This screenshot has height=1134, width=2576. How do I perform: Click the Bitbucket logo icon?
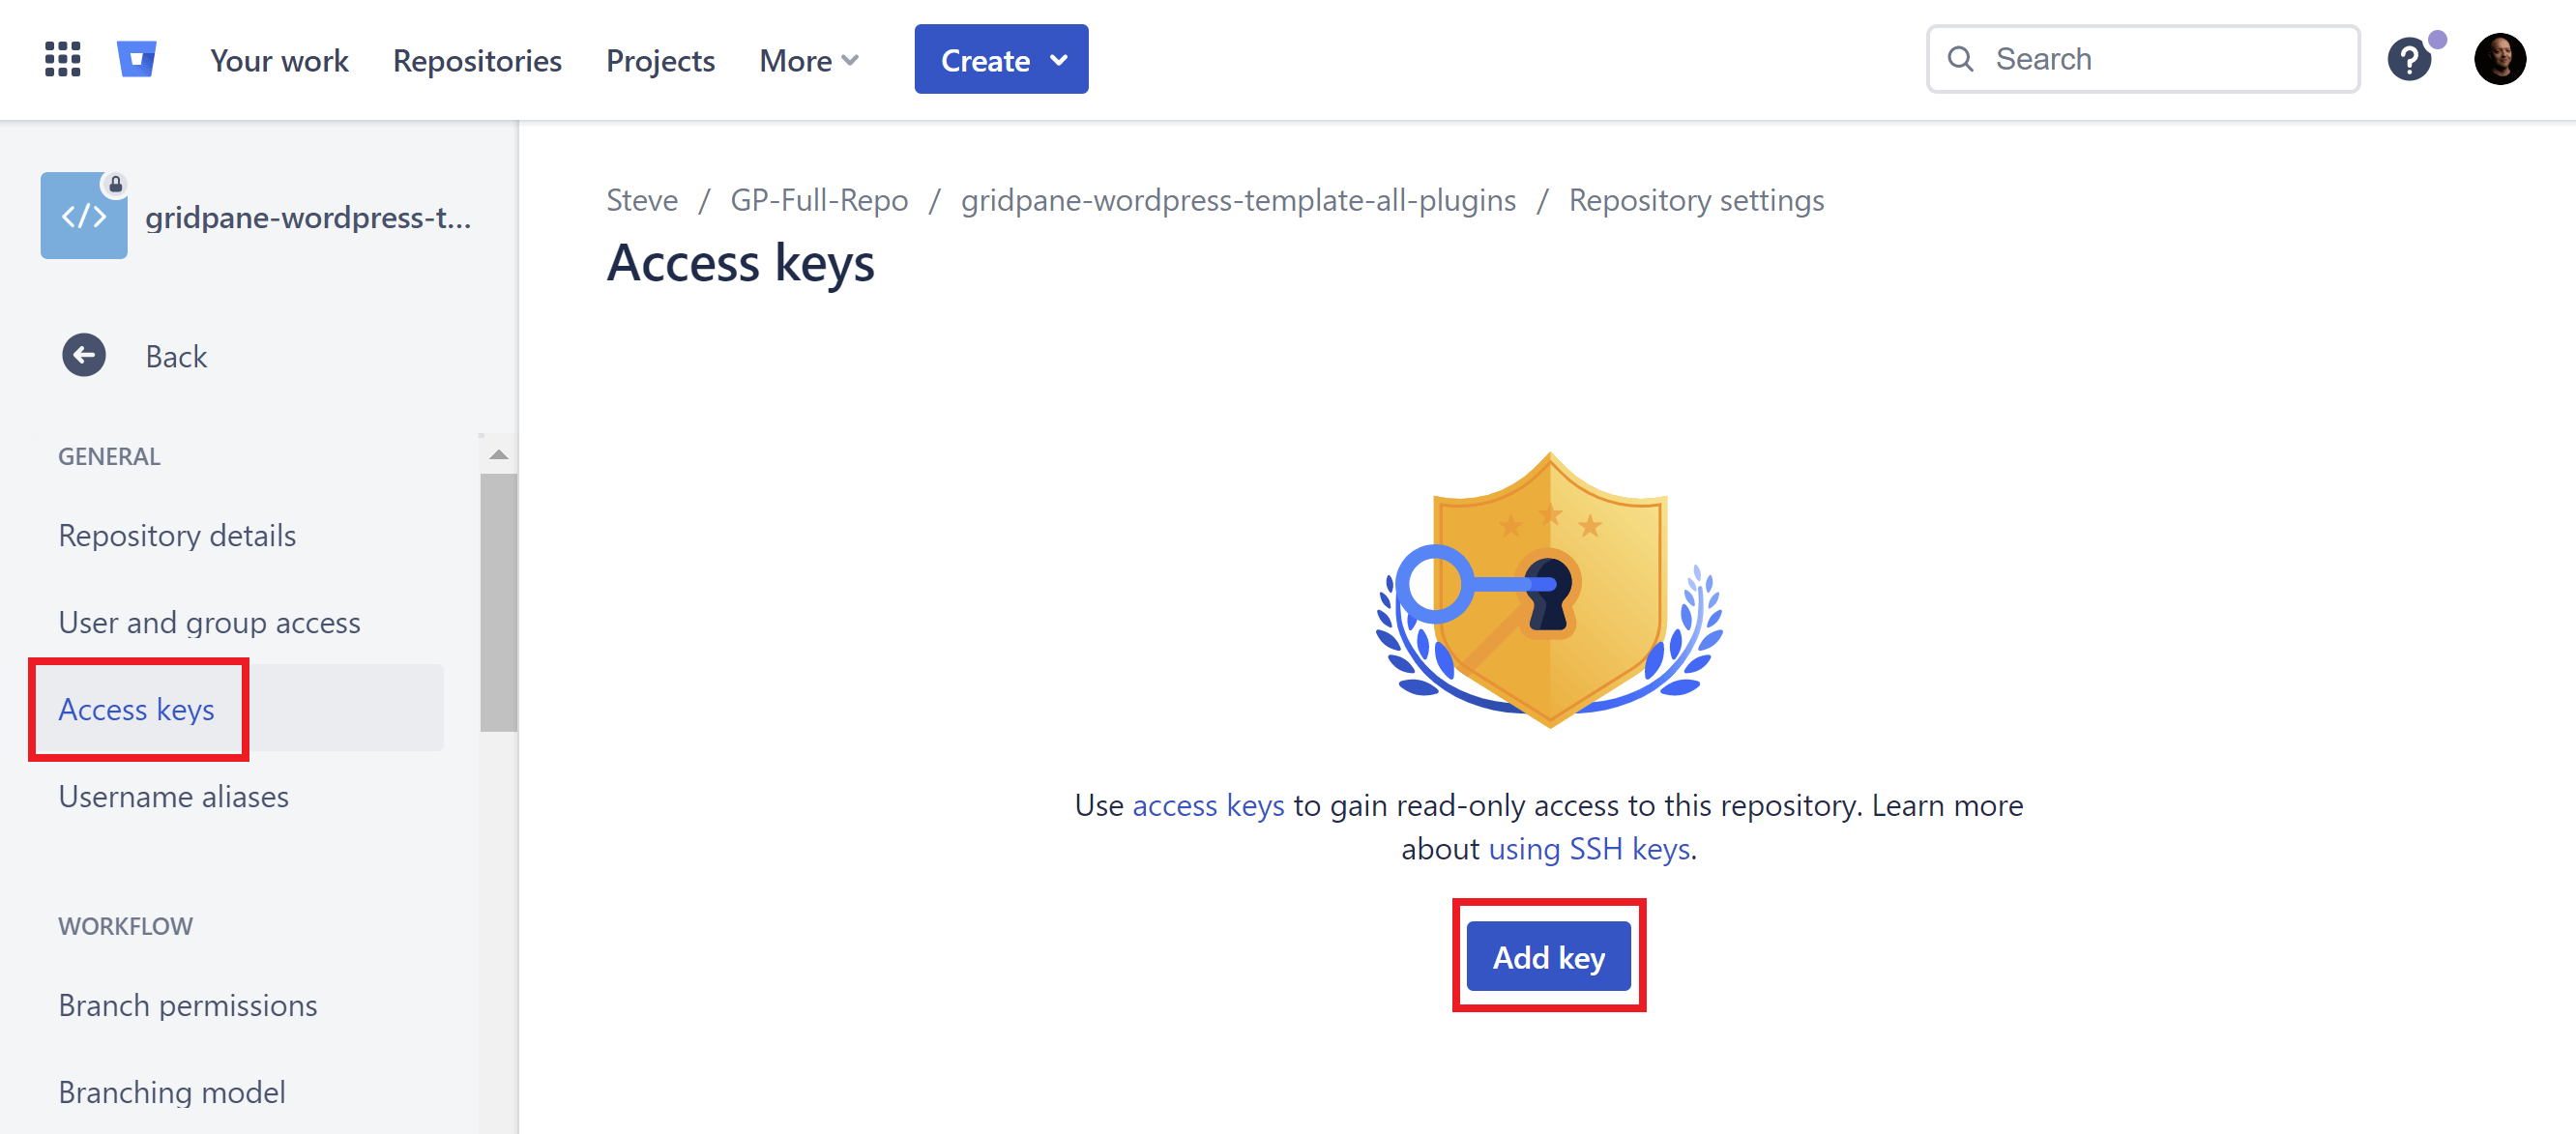tap(137, 59)
